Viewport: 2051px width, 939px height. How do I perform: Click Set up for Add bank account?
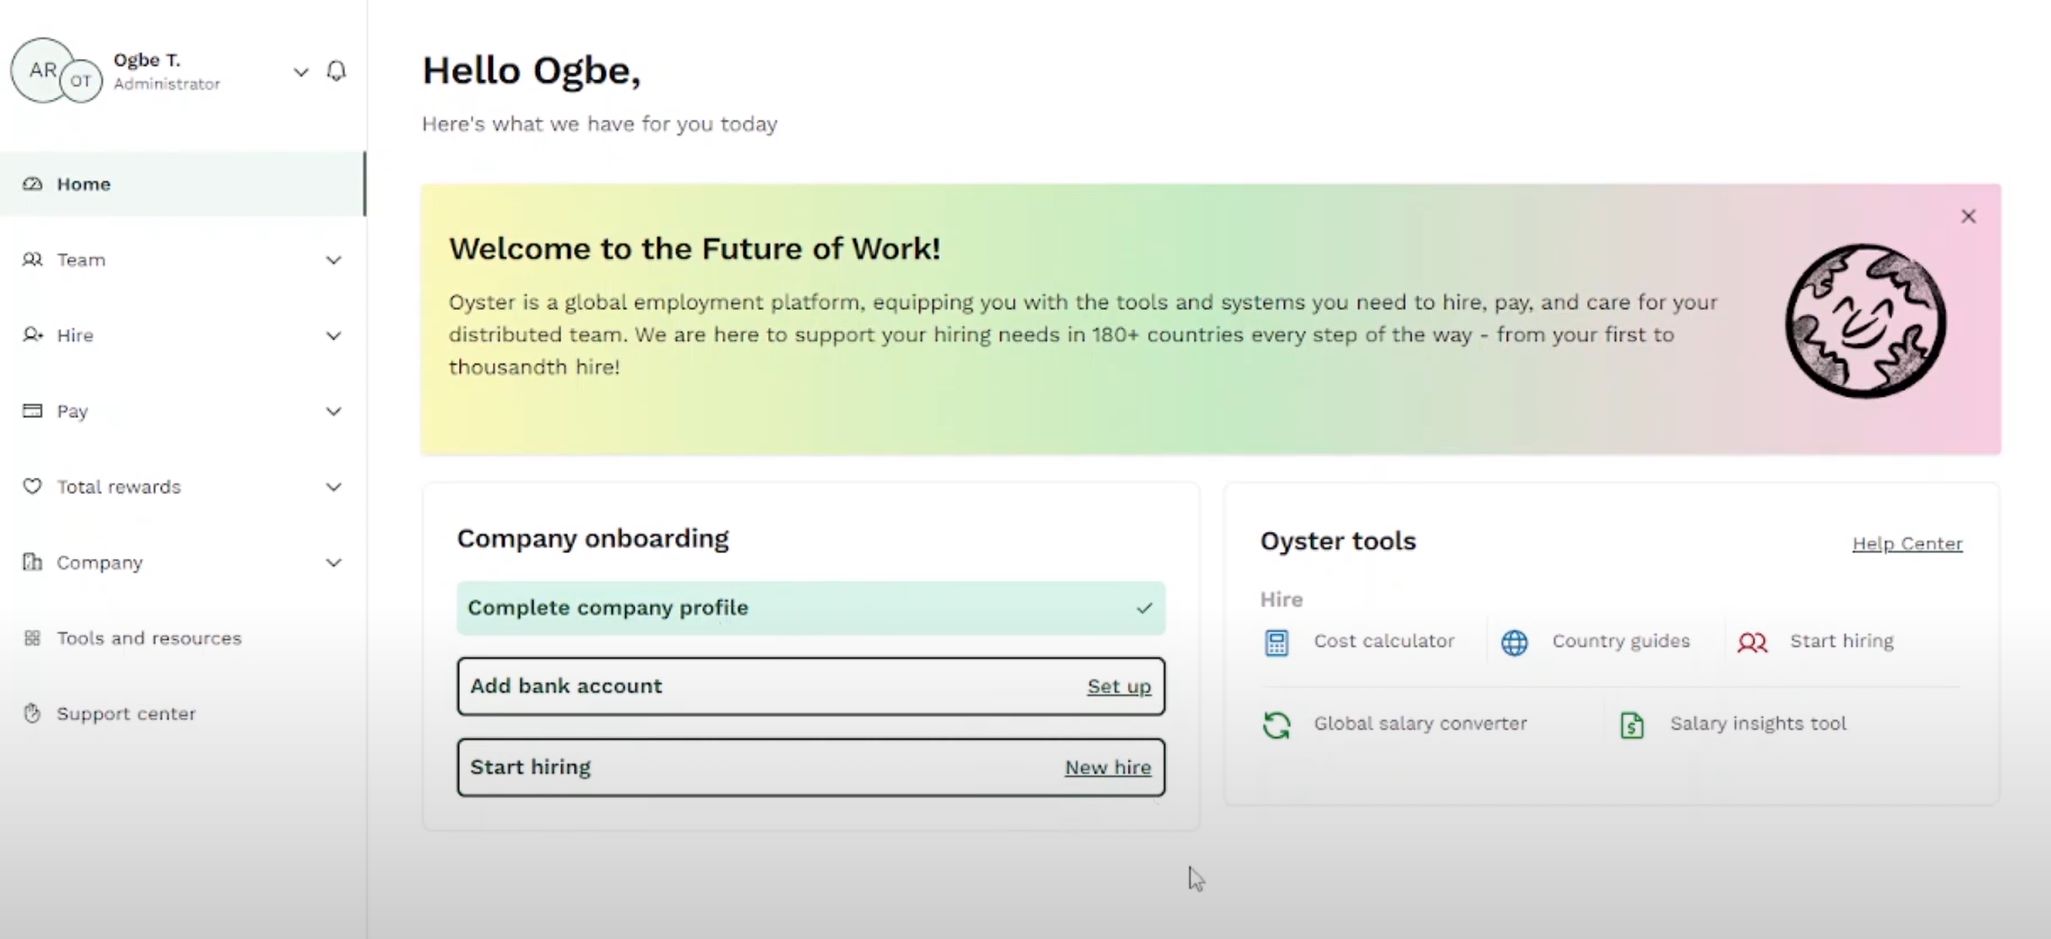1118,686
